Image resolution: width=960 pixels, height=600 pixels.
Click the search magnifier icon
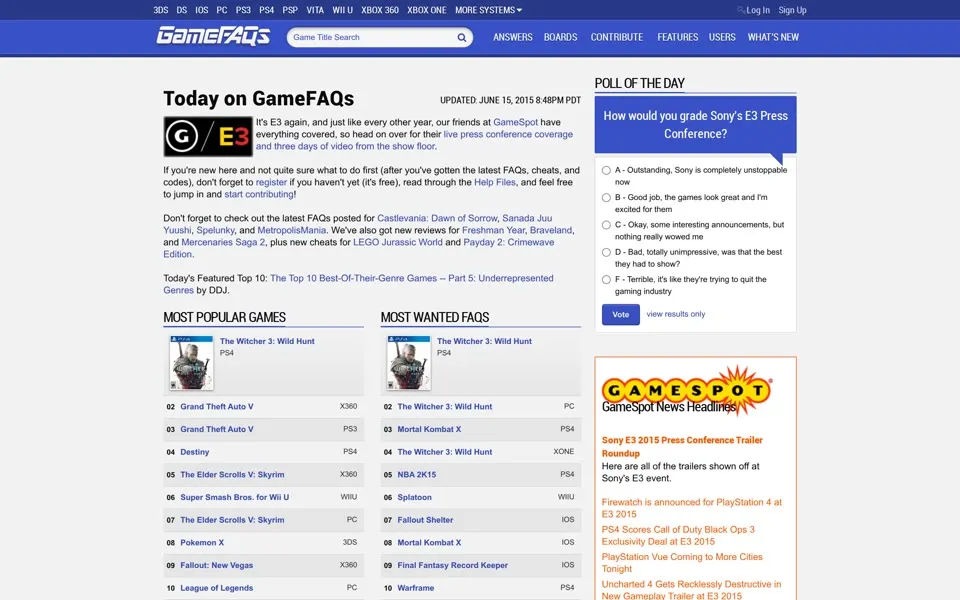tap(462, 37)
